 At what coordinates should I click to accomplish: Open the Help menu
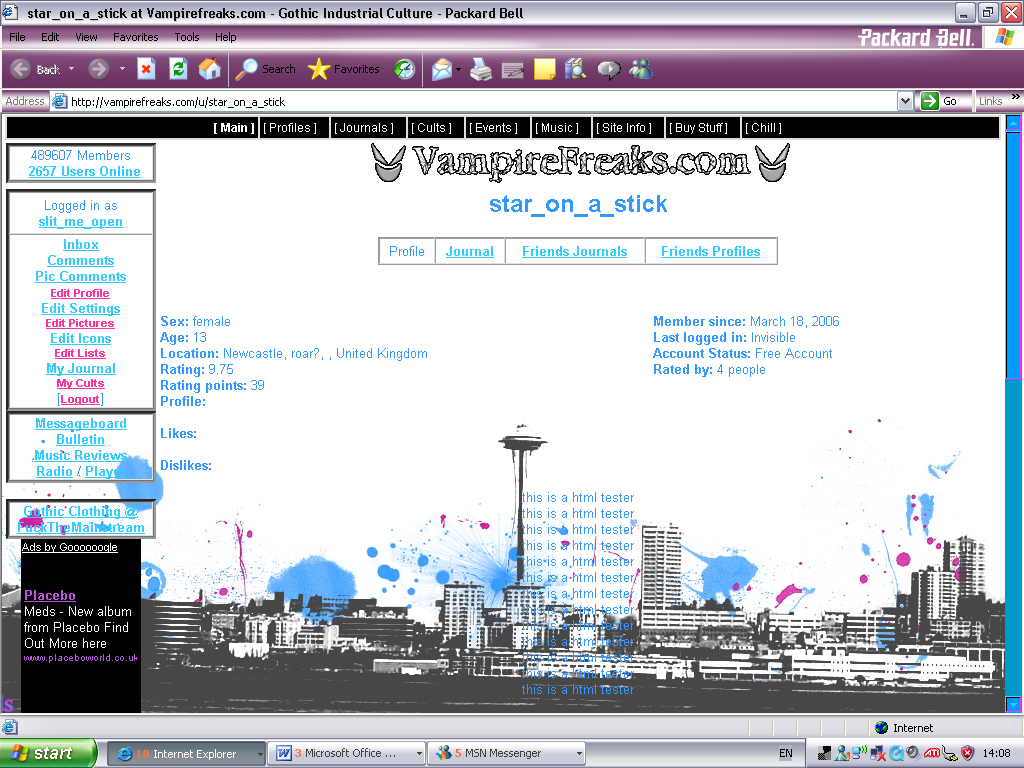225,37
